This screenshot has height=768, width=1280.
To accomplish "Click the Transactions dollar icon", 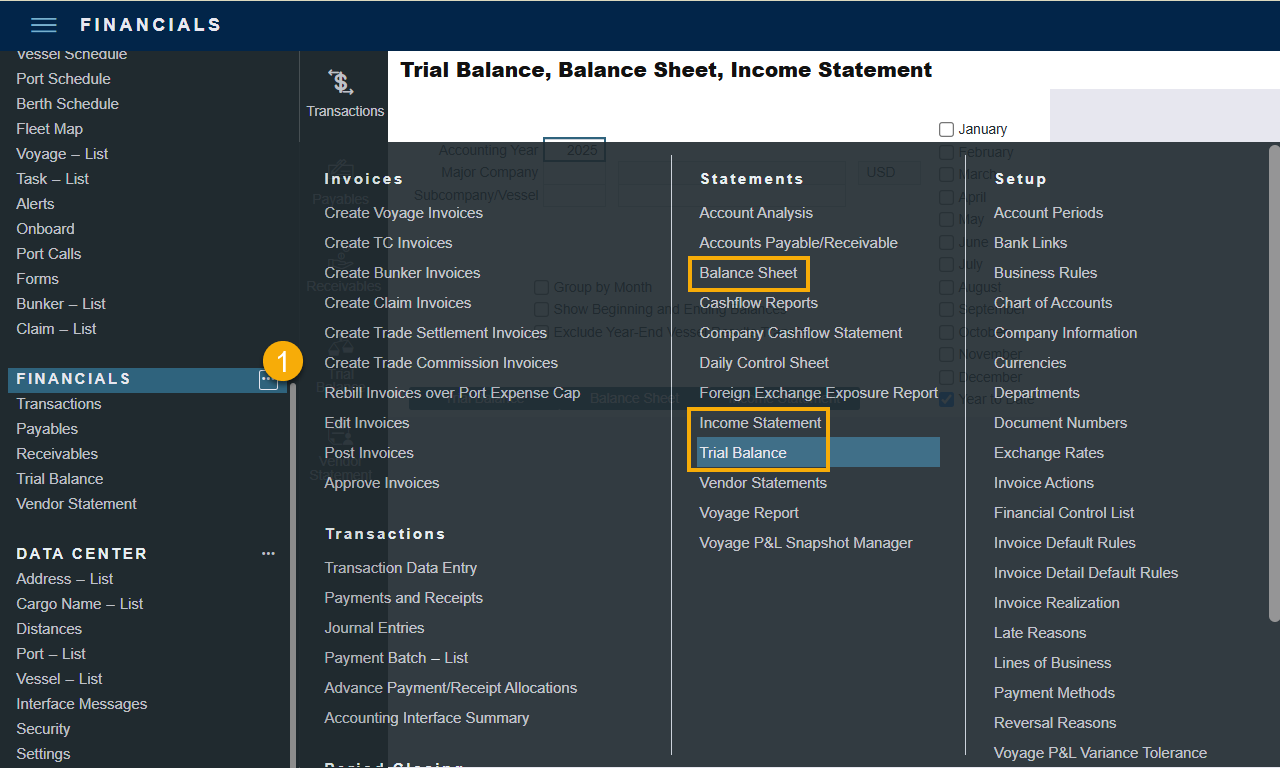I will [341, 83].
